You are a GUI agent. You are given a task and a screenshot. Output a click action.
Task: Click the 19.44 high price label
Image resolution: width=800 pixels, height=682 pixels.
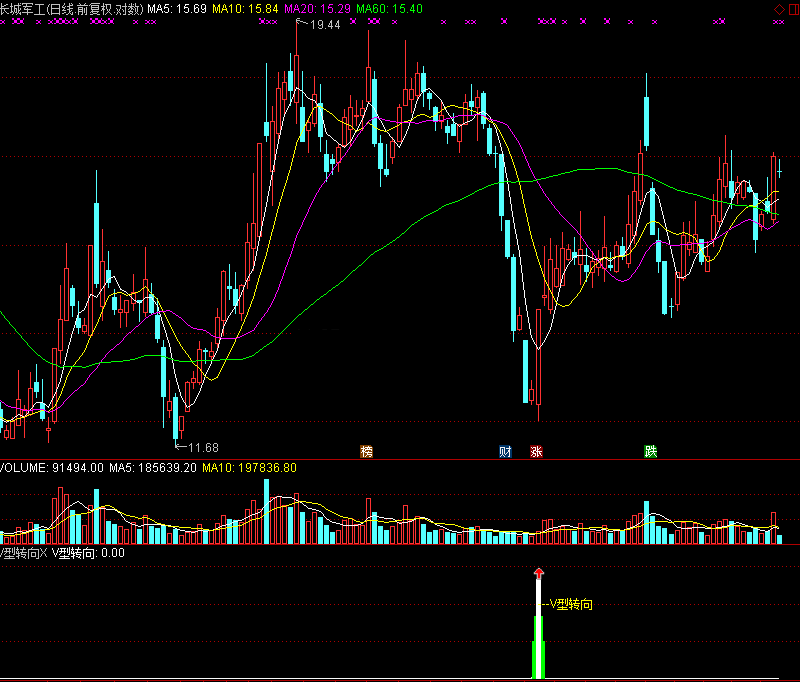pyautogui.click(x=325, y=25)
